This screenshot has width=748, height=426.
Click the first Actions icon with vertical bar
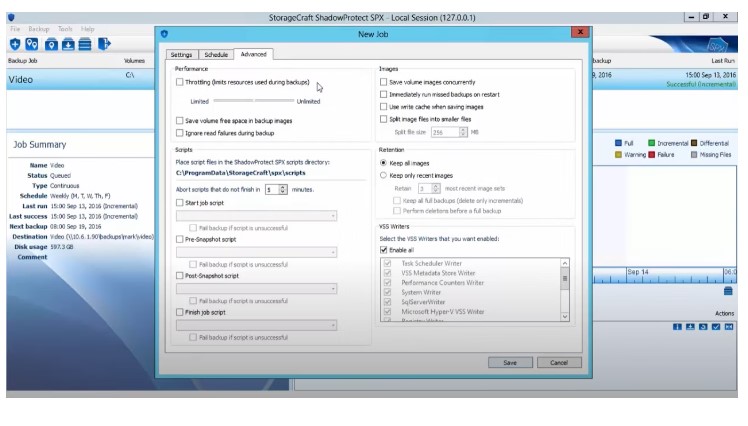(x=677, y=327)
